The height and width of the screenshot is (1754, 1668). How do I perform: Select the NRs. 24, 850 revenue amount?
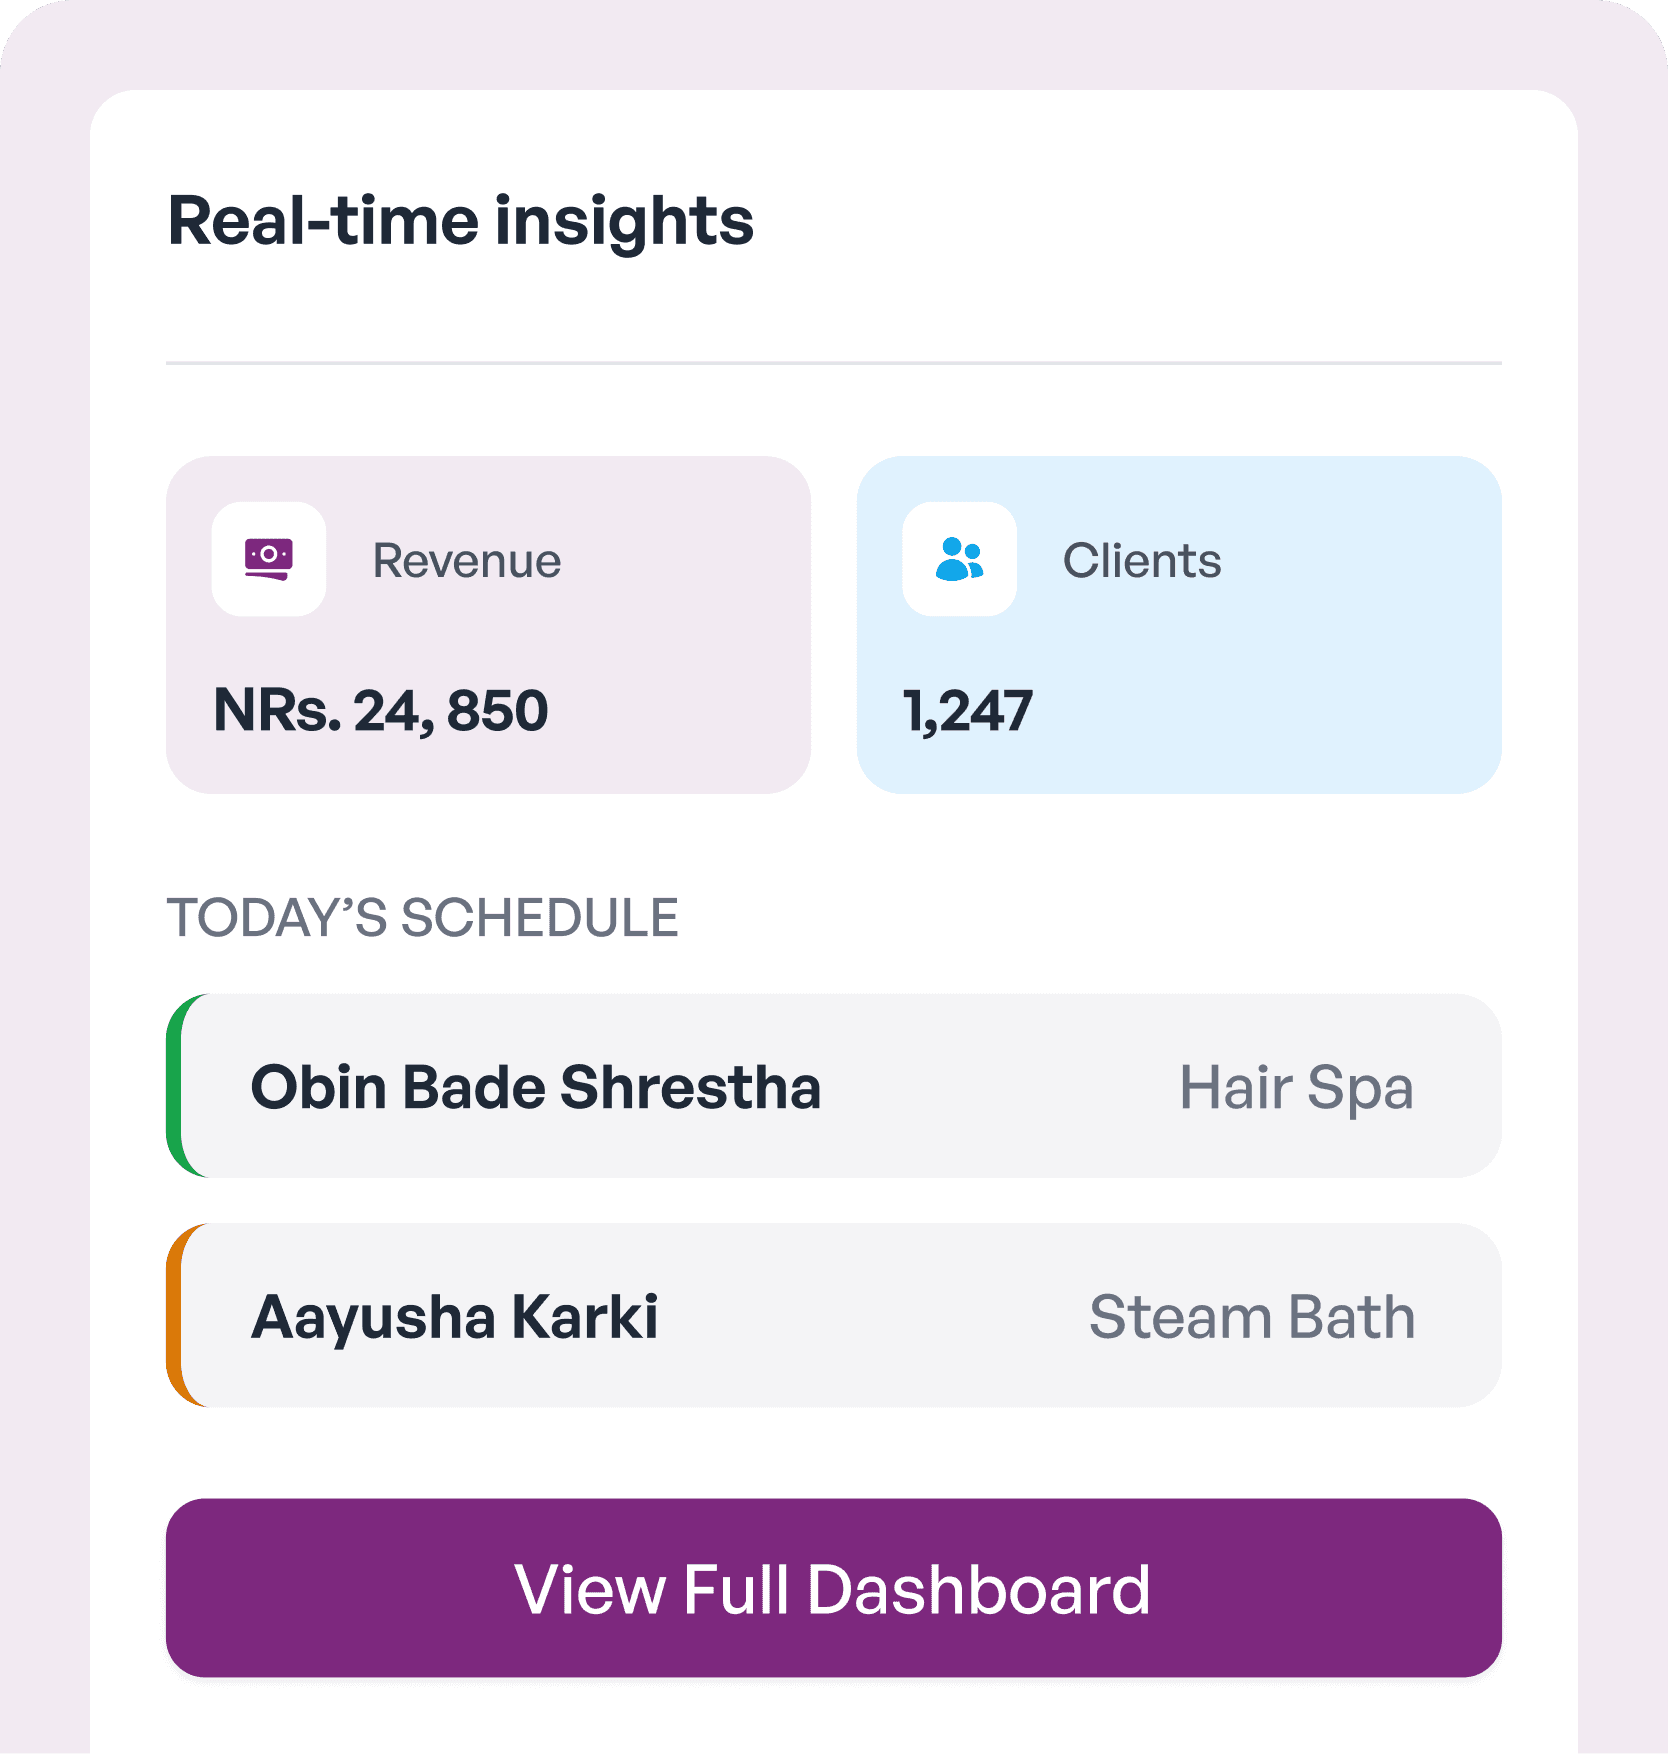click(381, 711)
